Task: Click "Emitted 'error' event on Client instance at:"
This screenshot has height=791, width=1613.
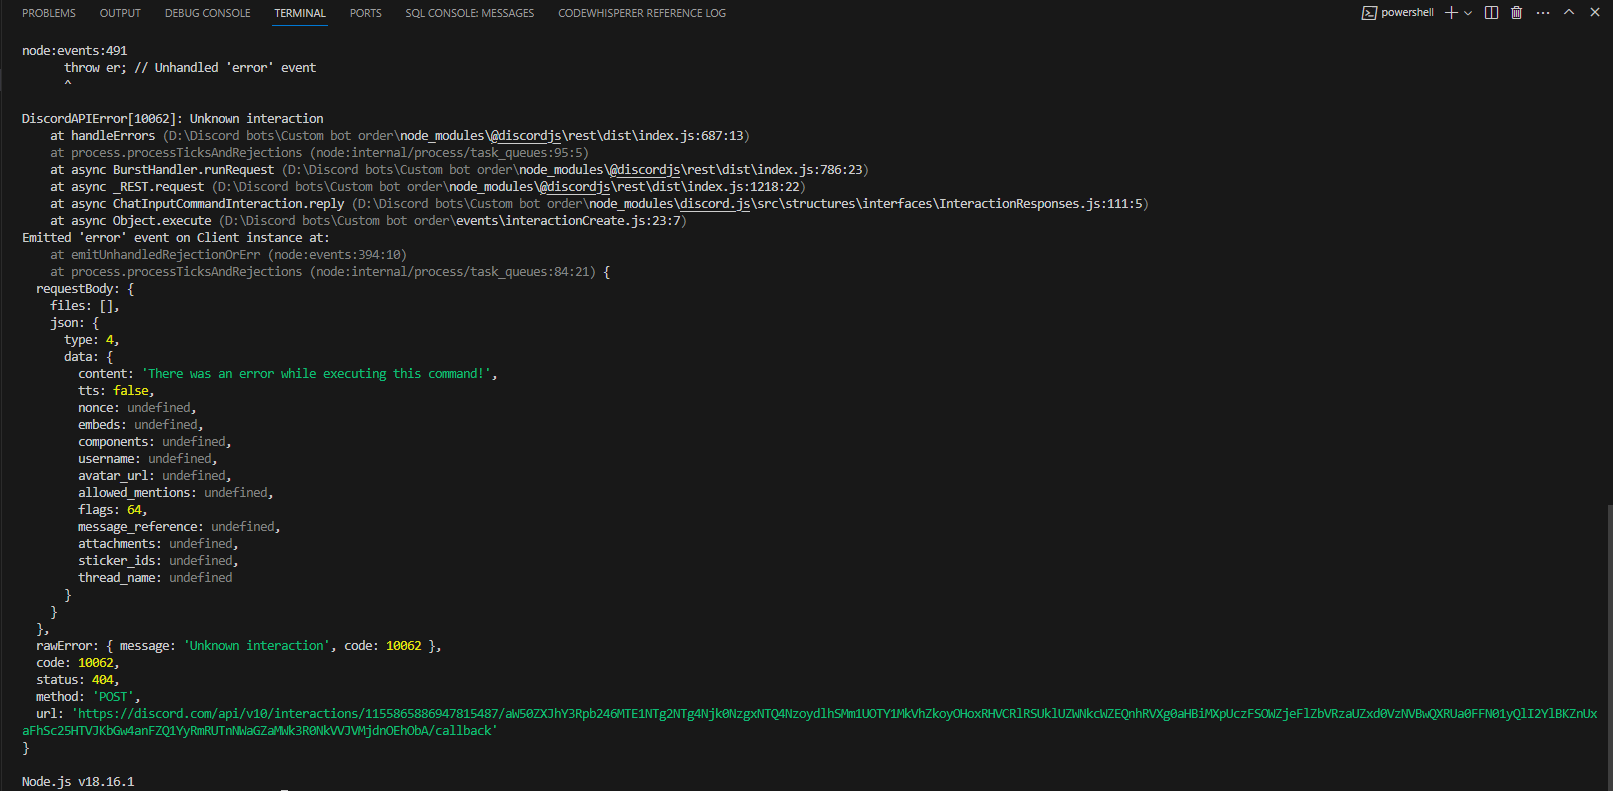Action: click(x=176, y=238)
